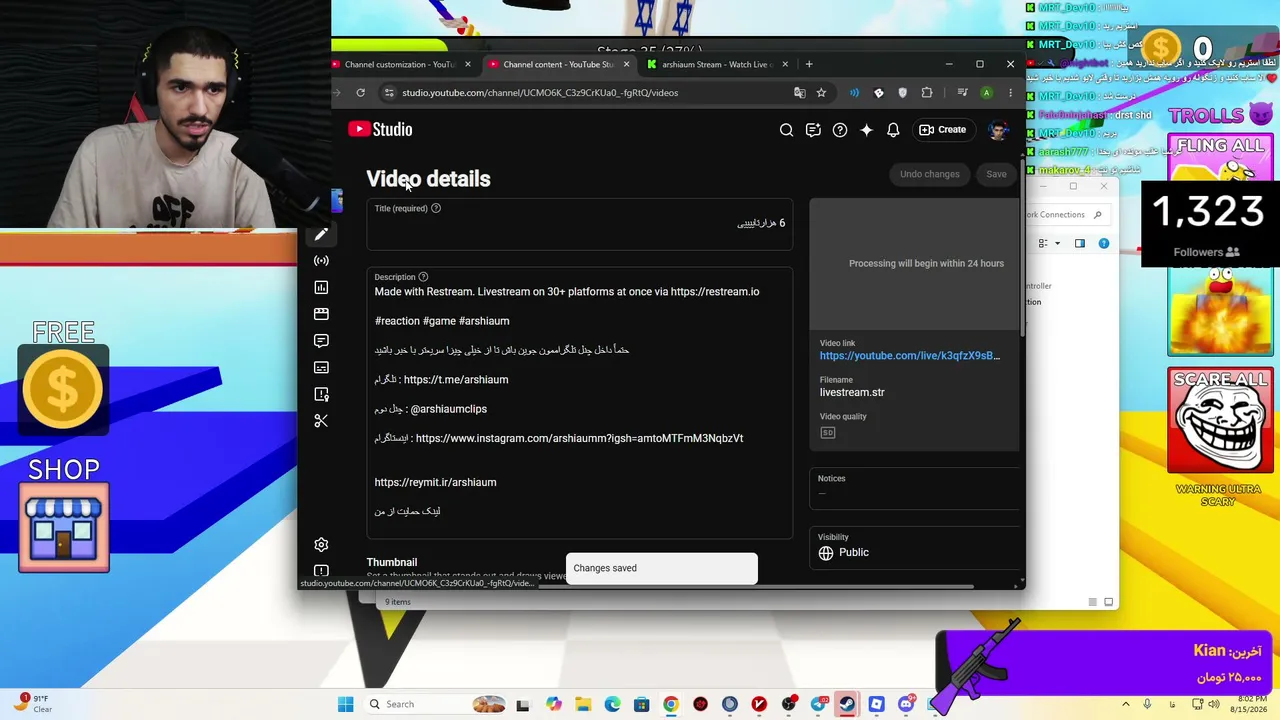Click the sparkle Ask Studio icon
The image size is (1280, 720).
(x=866, y=130)
